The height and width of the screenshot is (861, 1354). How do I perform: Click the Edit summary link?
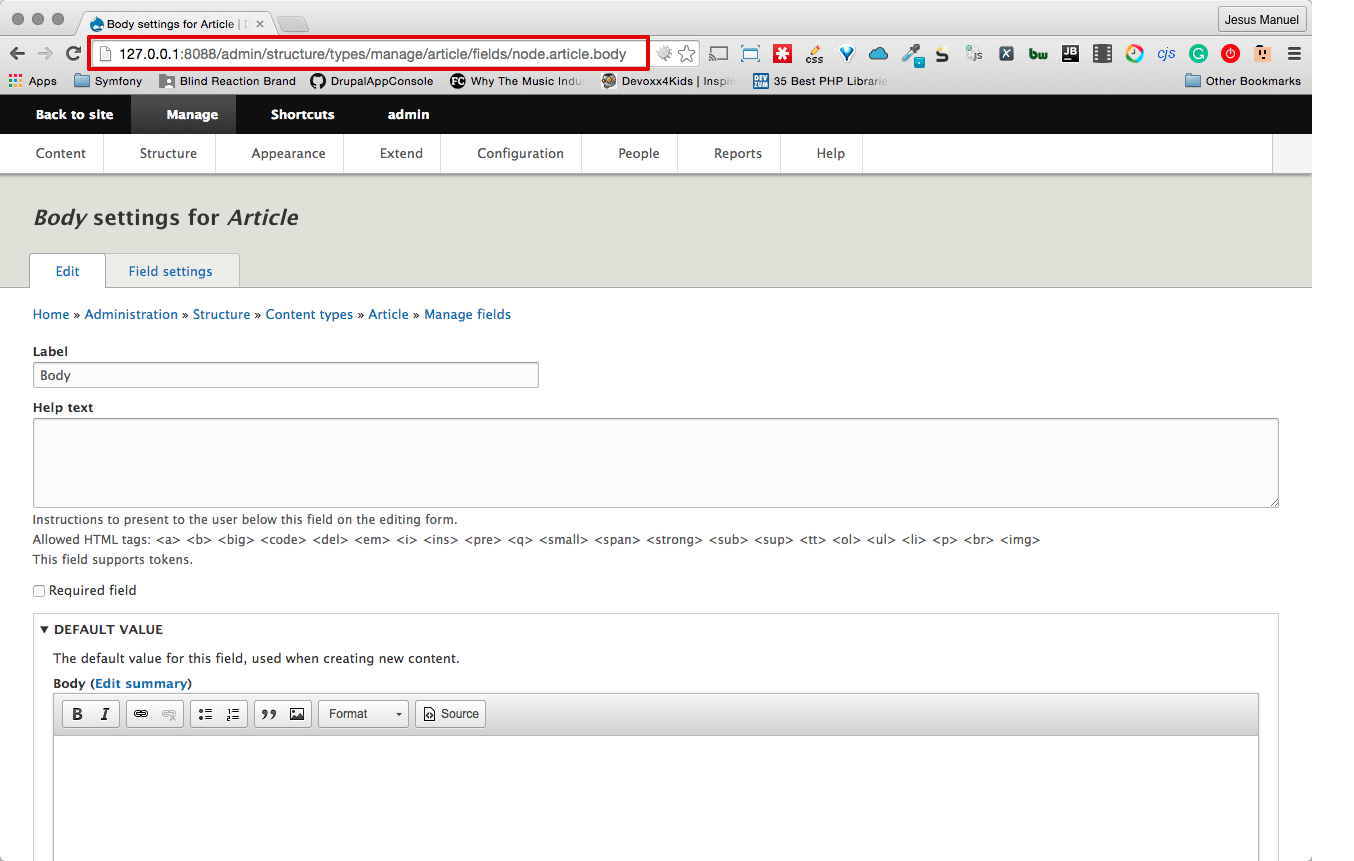point(142,683)
